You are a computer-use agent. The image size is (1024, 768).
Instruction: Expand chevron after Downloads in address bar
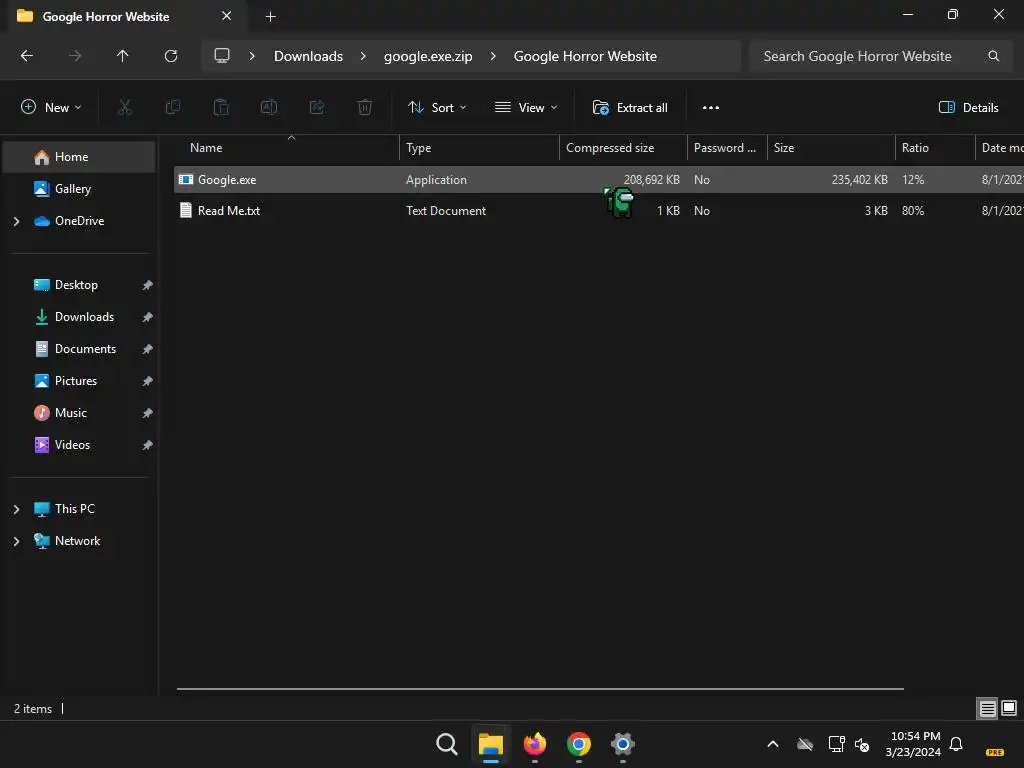[x=363, y=56]
